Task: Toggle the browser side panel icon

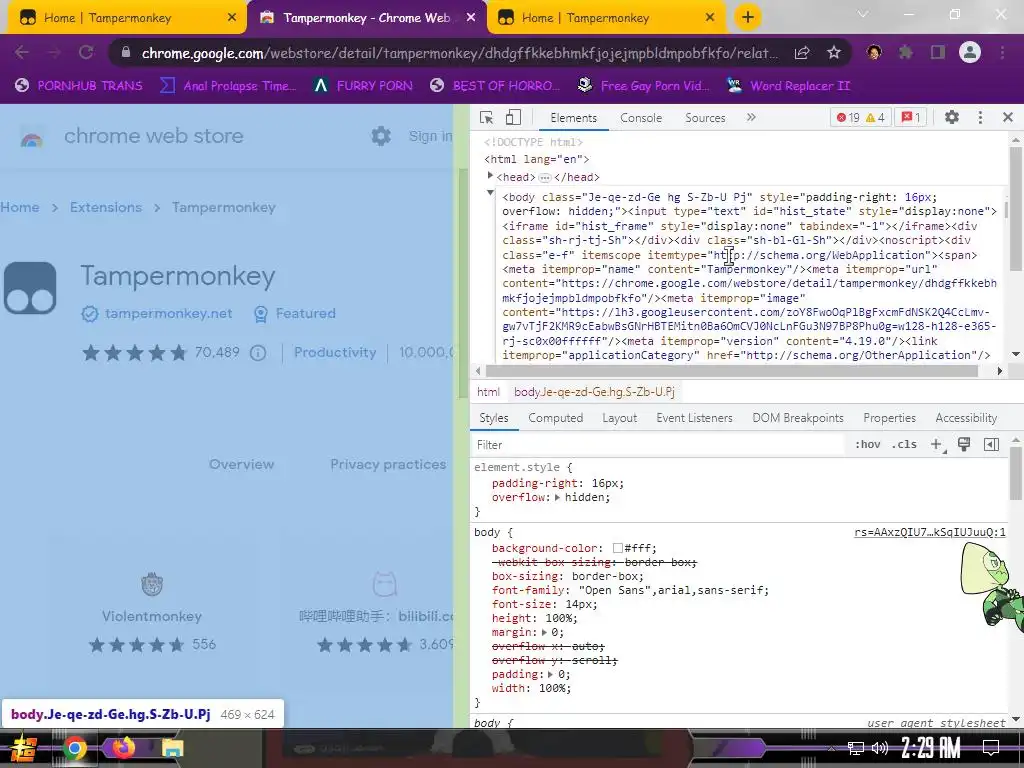Action: click(938, 52)
